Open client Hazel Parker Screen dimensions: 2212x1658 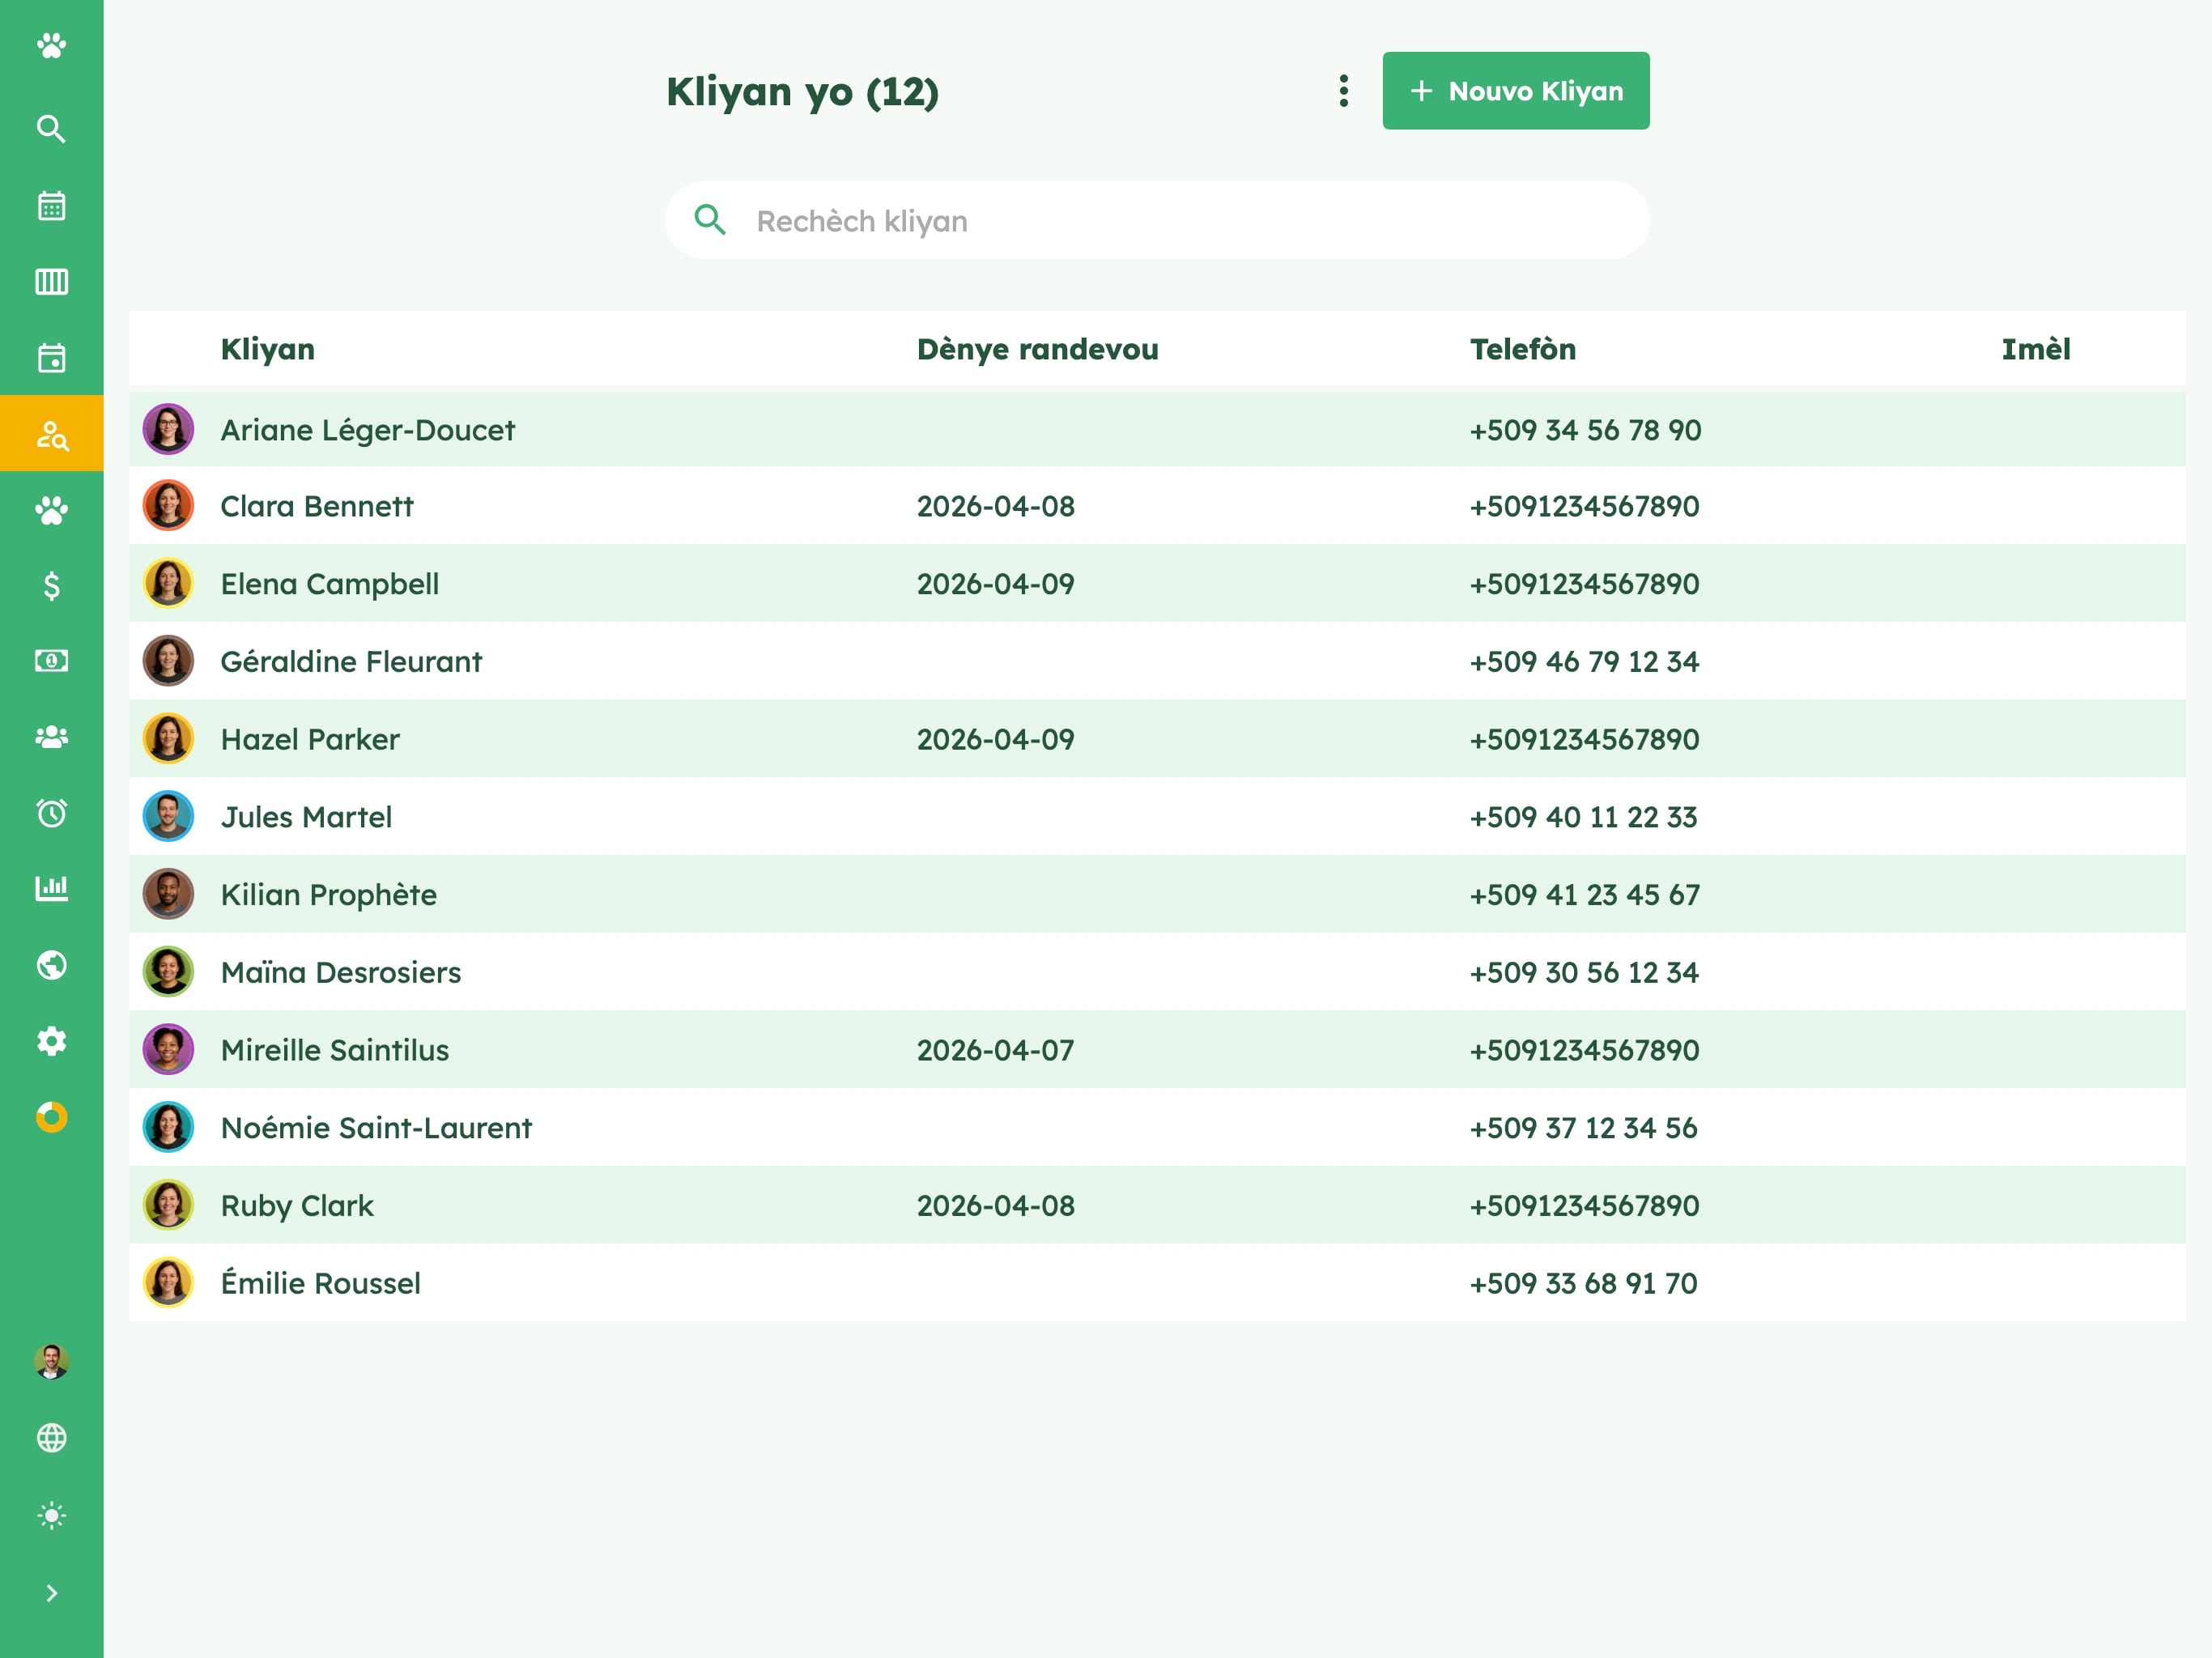(1157, 739)
